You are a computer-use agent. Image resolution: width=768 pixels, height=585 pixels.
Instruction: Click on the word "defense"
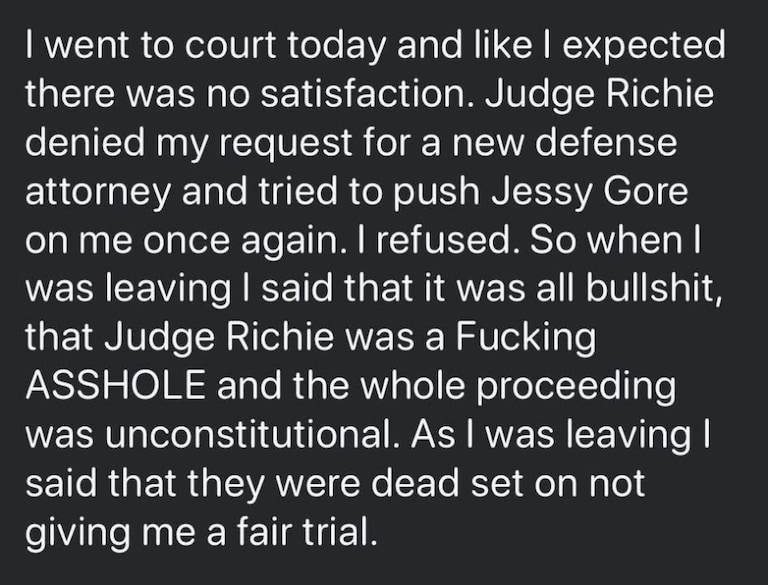click(x=606, y=142)
